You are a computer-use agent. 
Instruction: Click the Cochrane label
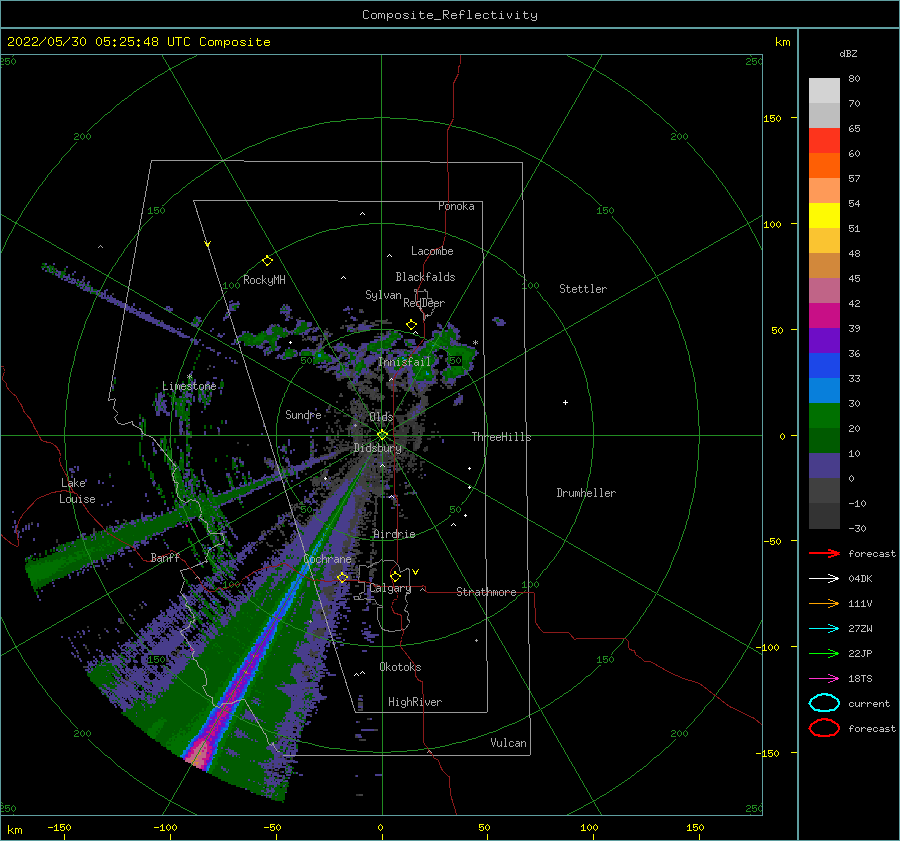click(x=327, y=559)
